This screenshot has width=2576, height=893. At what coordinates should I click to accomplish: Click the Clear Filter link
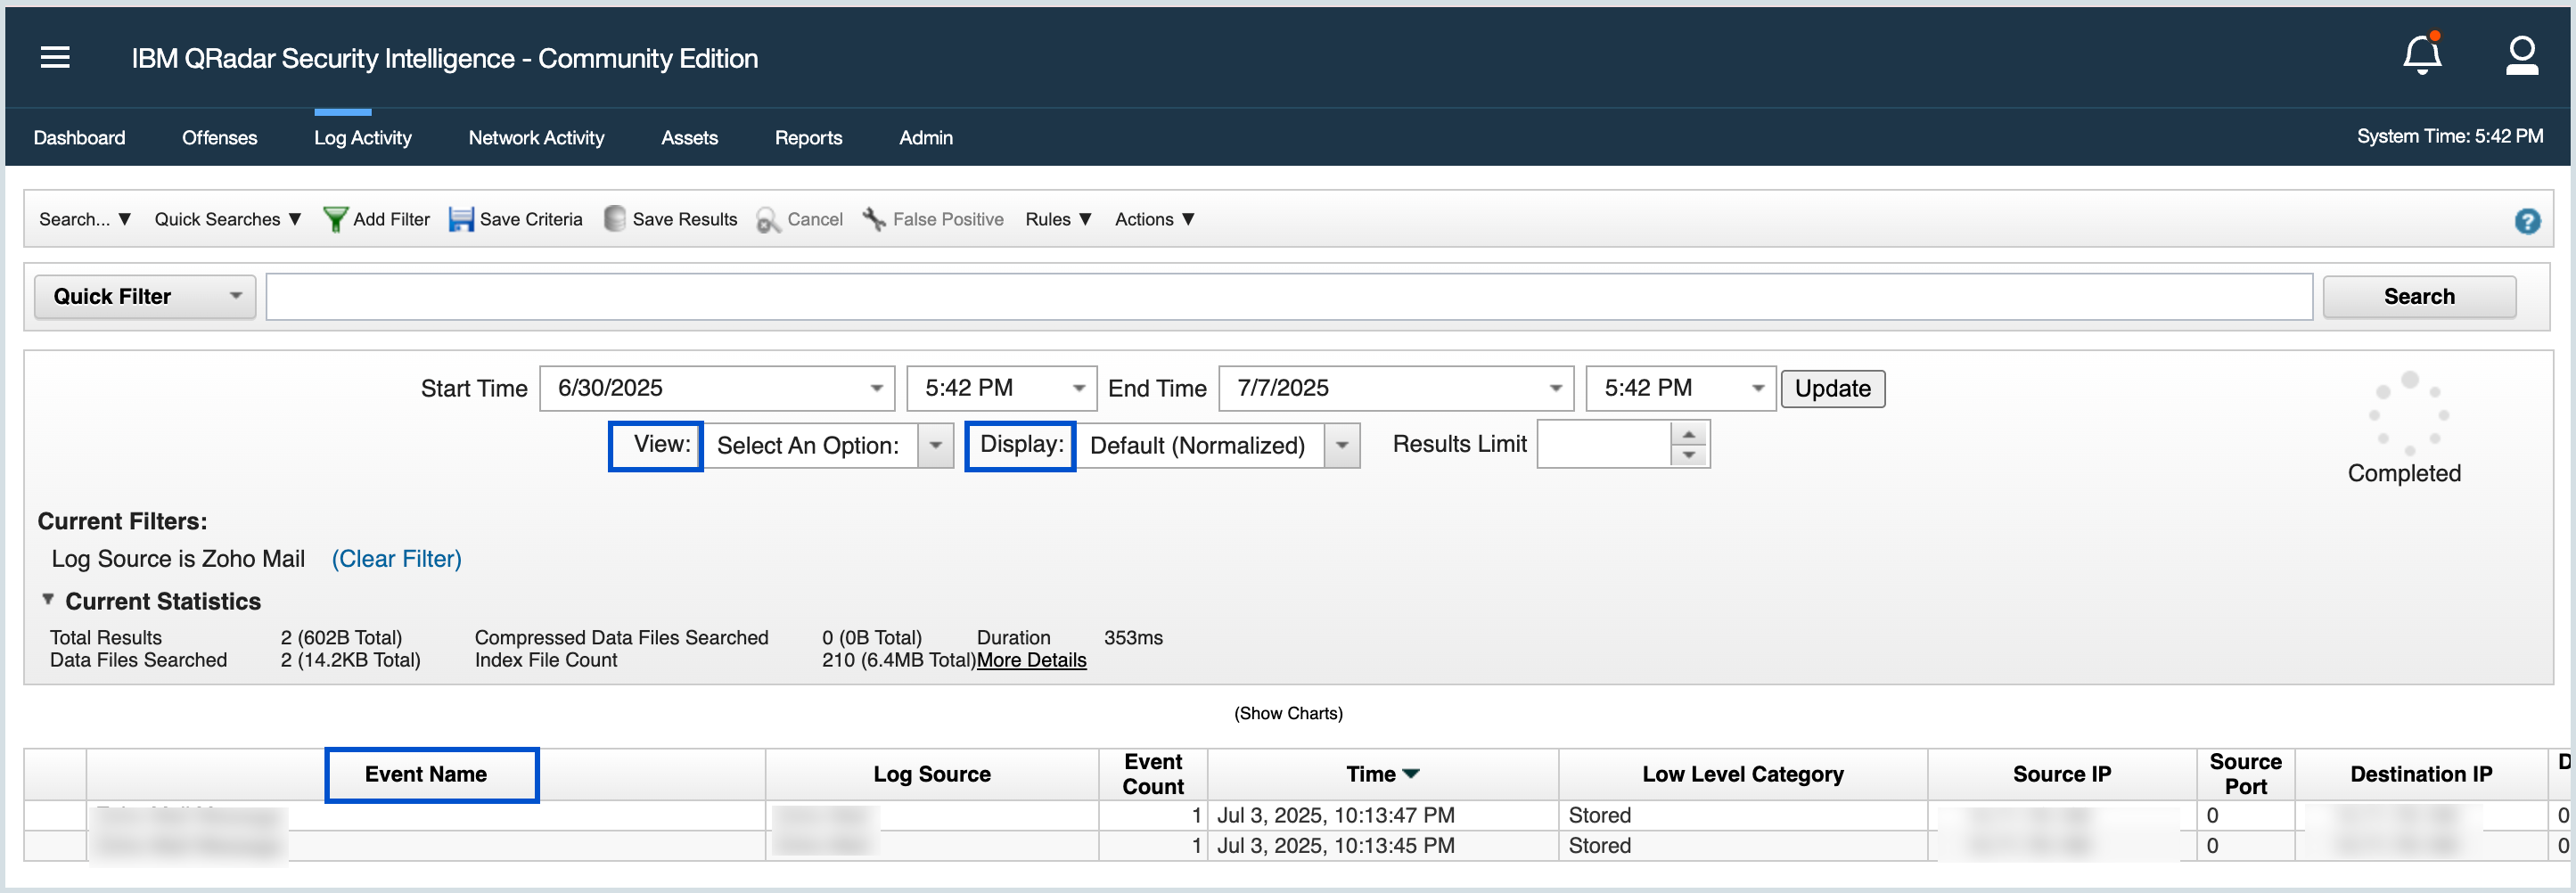click(x=396, y=559)
